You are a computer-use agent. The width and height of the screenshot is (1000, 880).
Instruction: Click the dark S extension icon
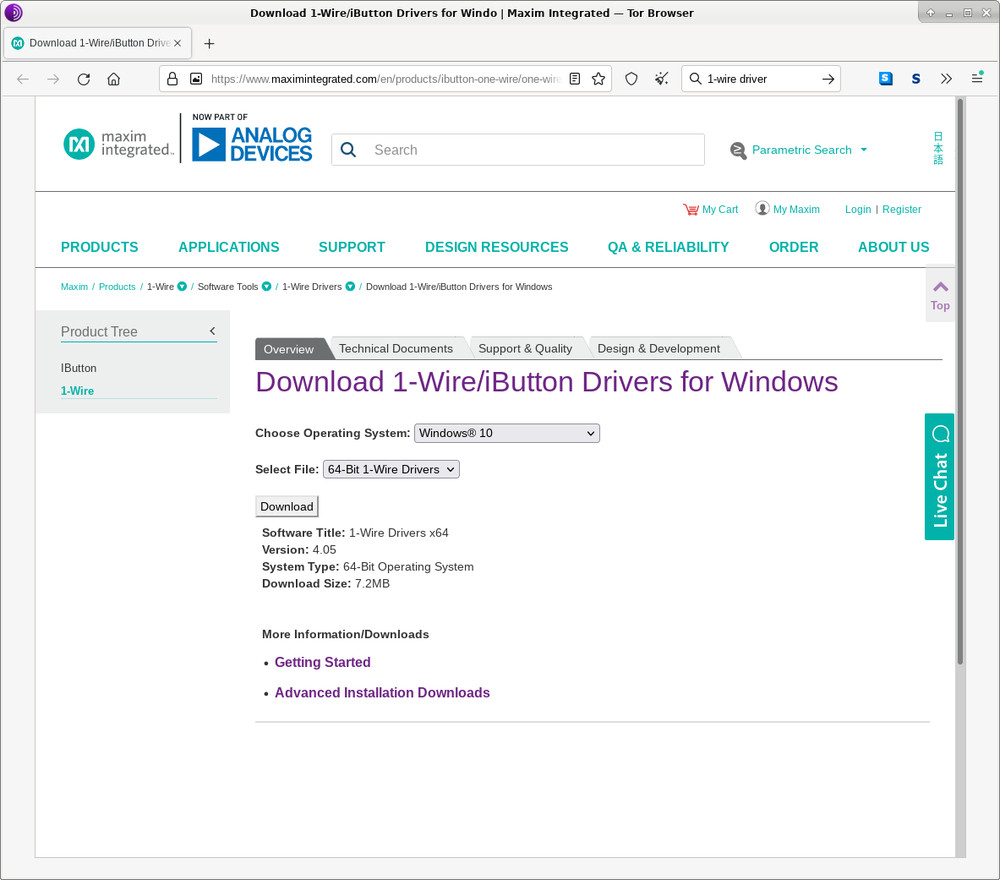point(916,79)
